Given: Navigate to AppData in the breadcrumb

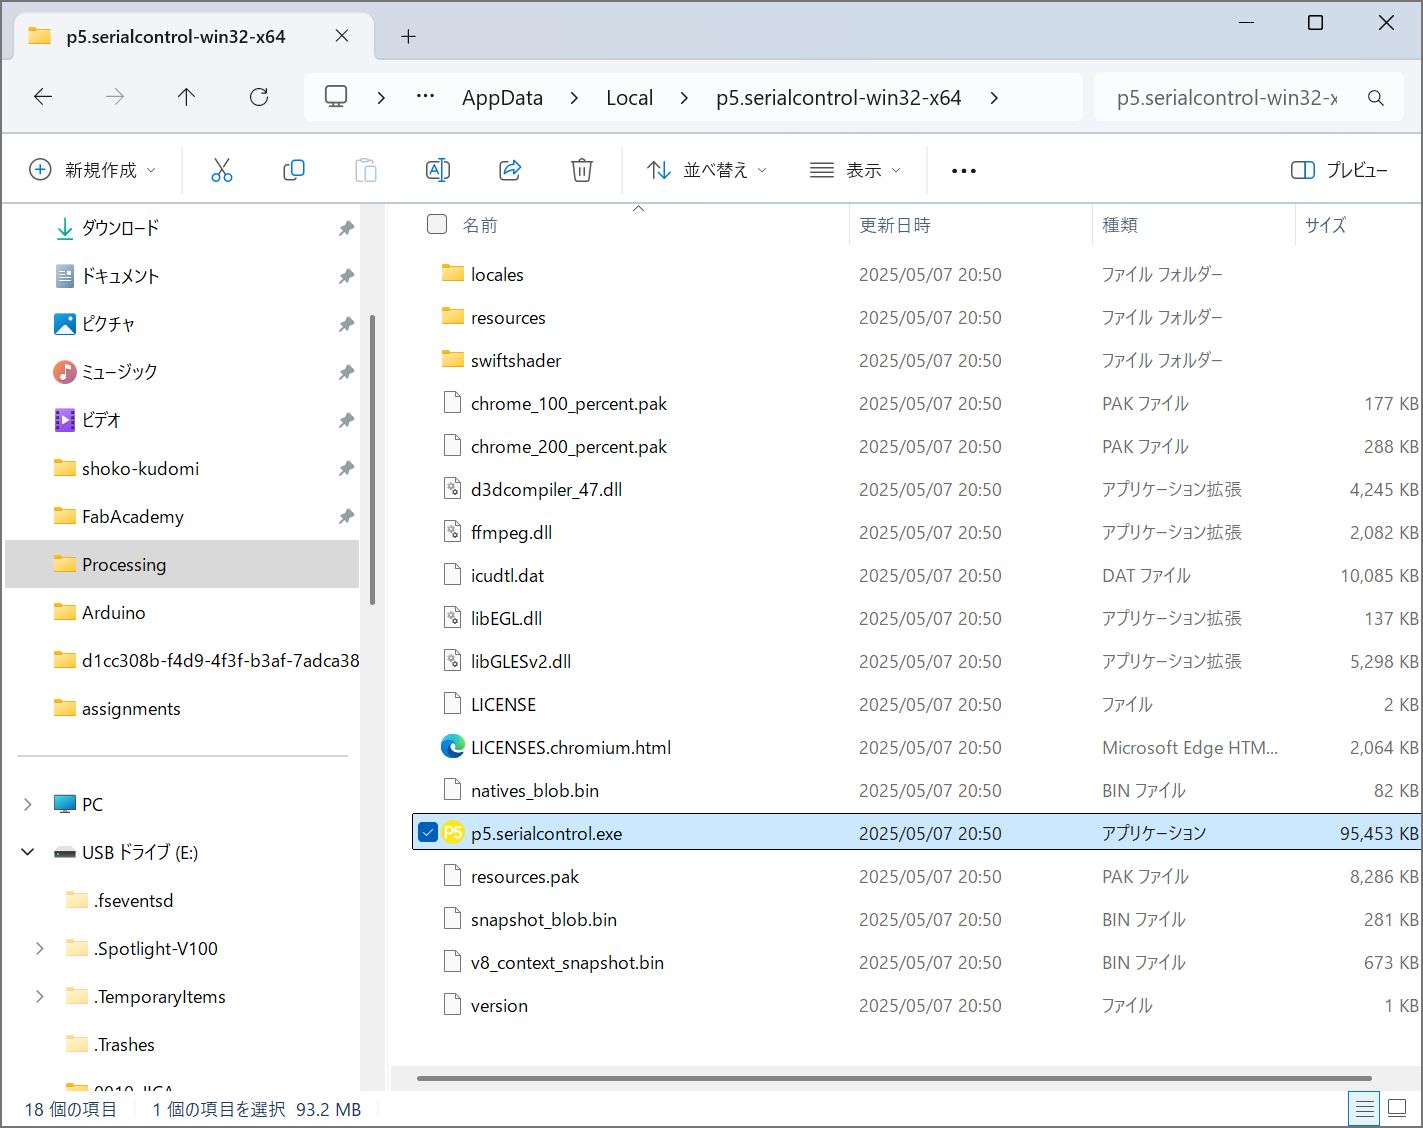Looking at the screenshot, I should (x=502, y=98).
